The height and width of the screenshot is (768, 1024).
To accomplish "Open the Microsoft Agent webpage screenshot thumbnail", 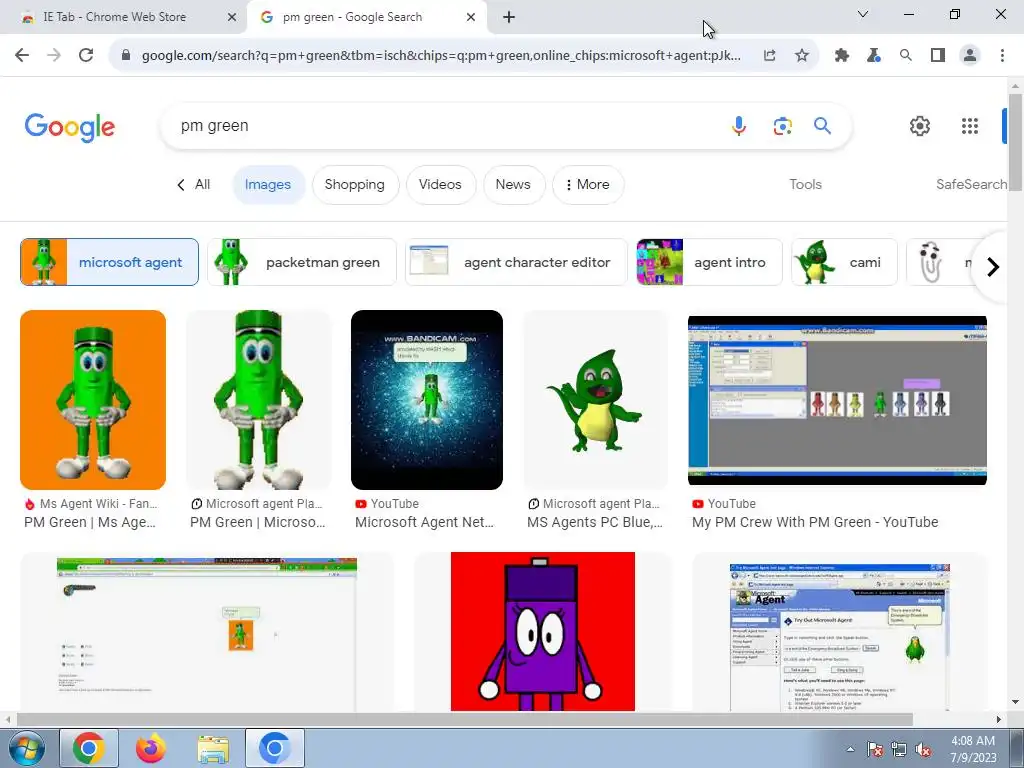I will click(x=840, y=637).
